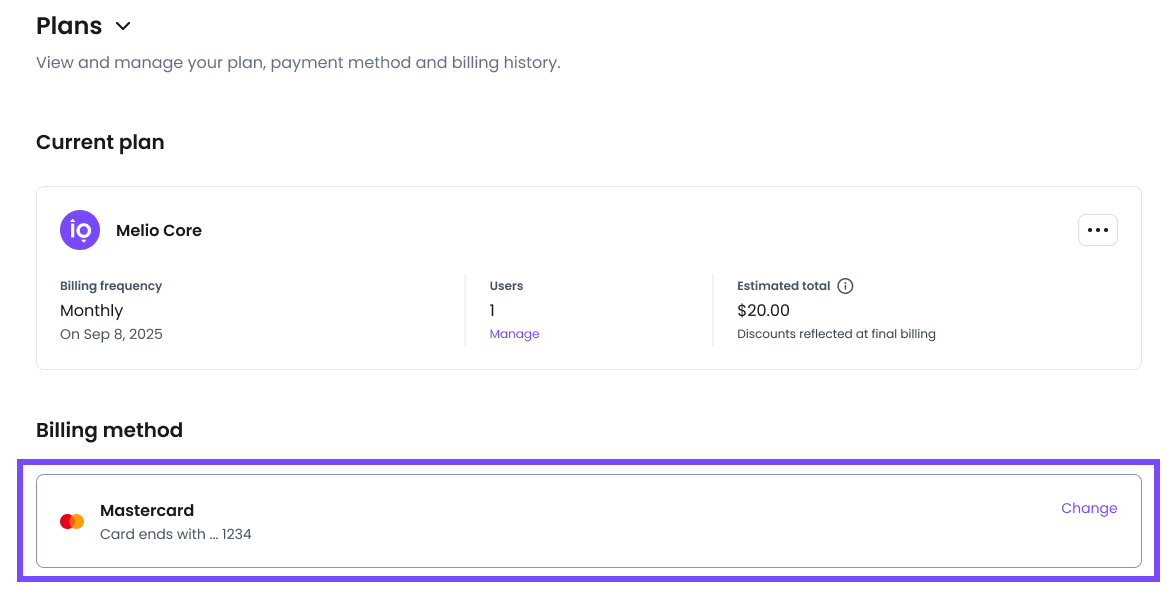Click the Billing frequency label
Screen dimensions: 1176x595
click(111, 286)
